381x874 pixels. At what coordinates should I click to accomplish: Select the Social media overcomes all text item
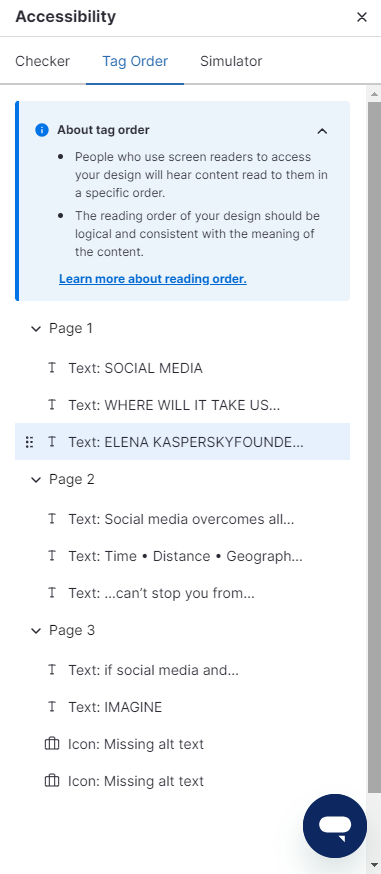tap(182, 519)
